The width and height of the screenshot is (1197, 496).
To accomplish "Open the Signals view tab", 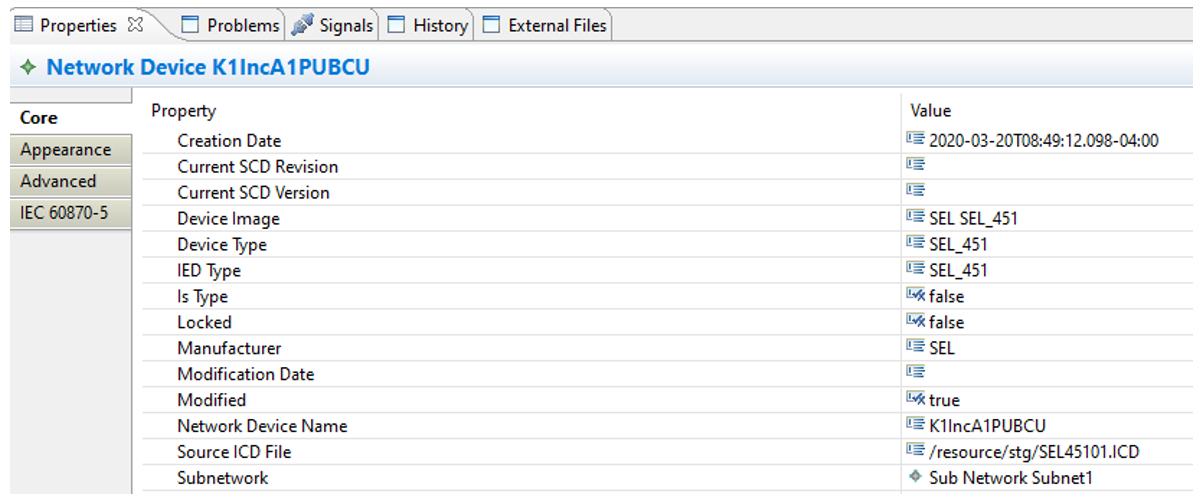I will tap(345, 26).
